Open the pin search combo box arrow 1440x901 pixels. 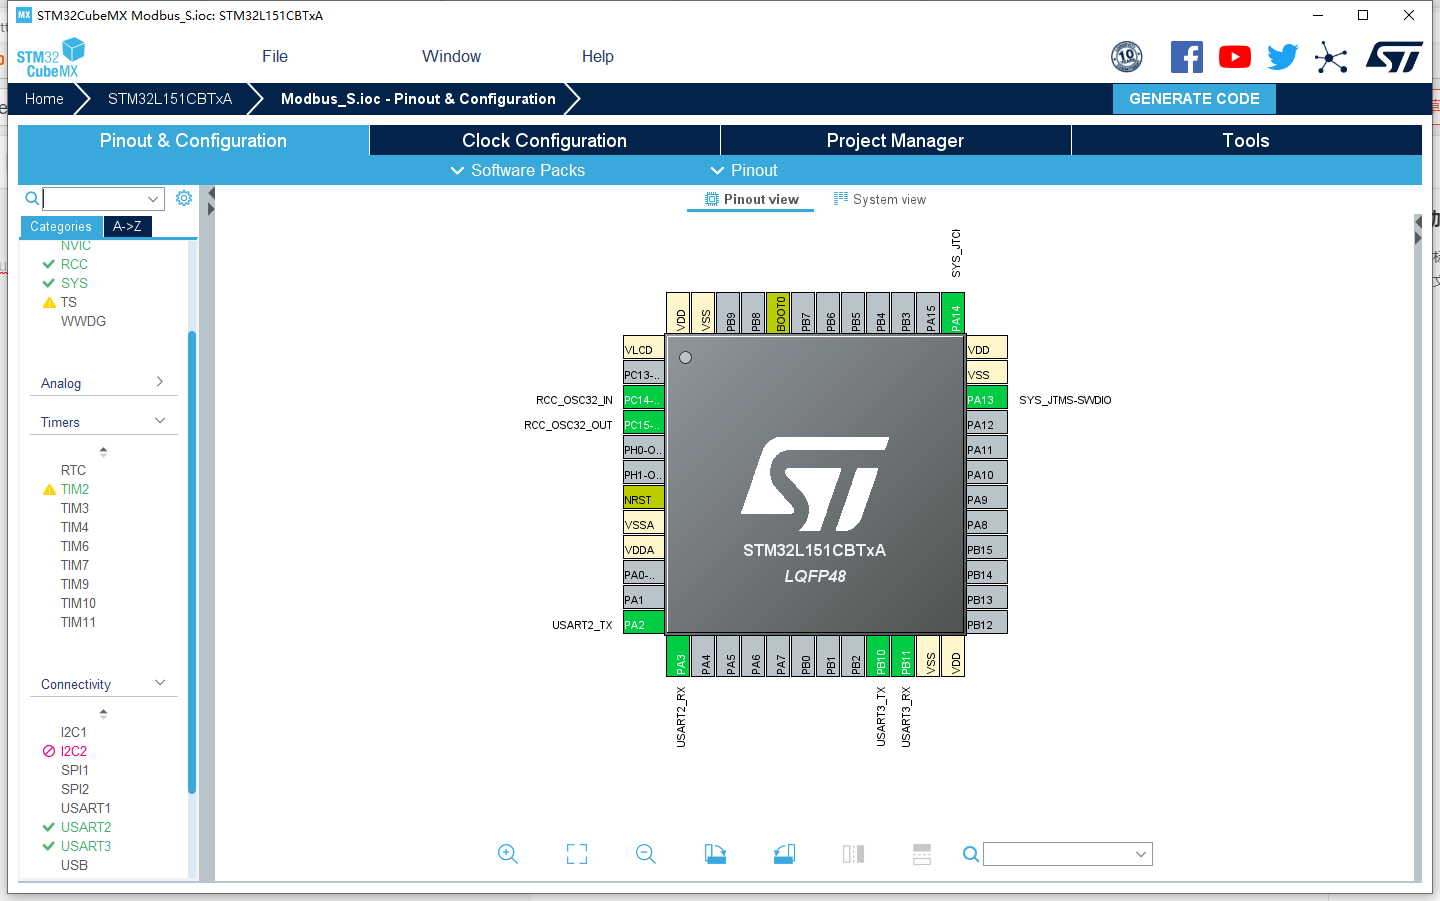coord(1141,854)
